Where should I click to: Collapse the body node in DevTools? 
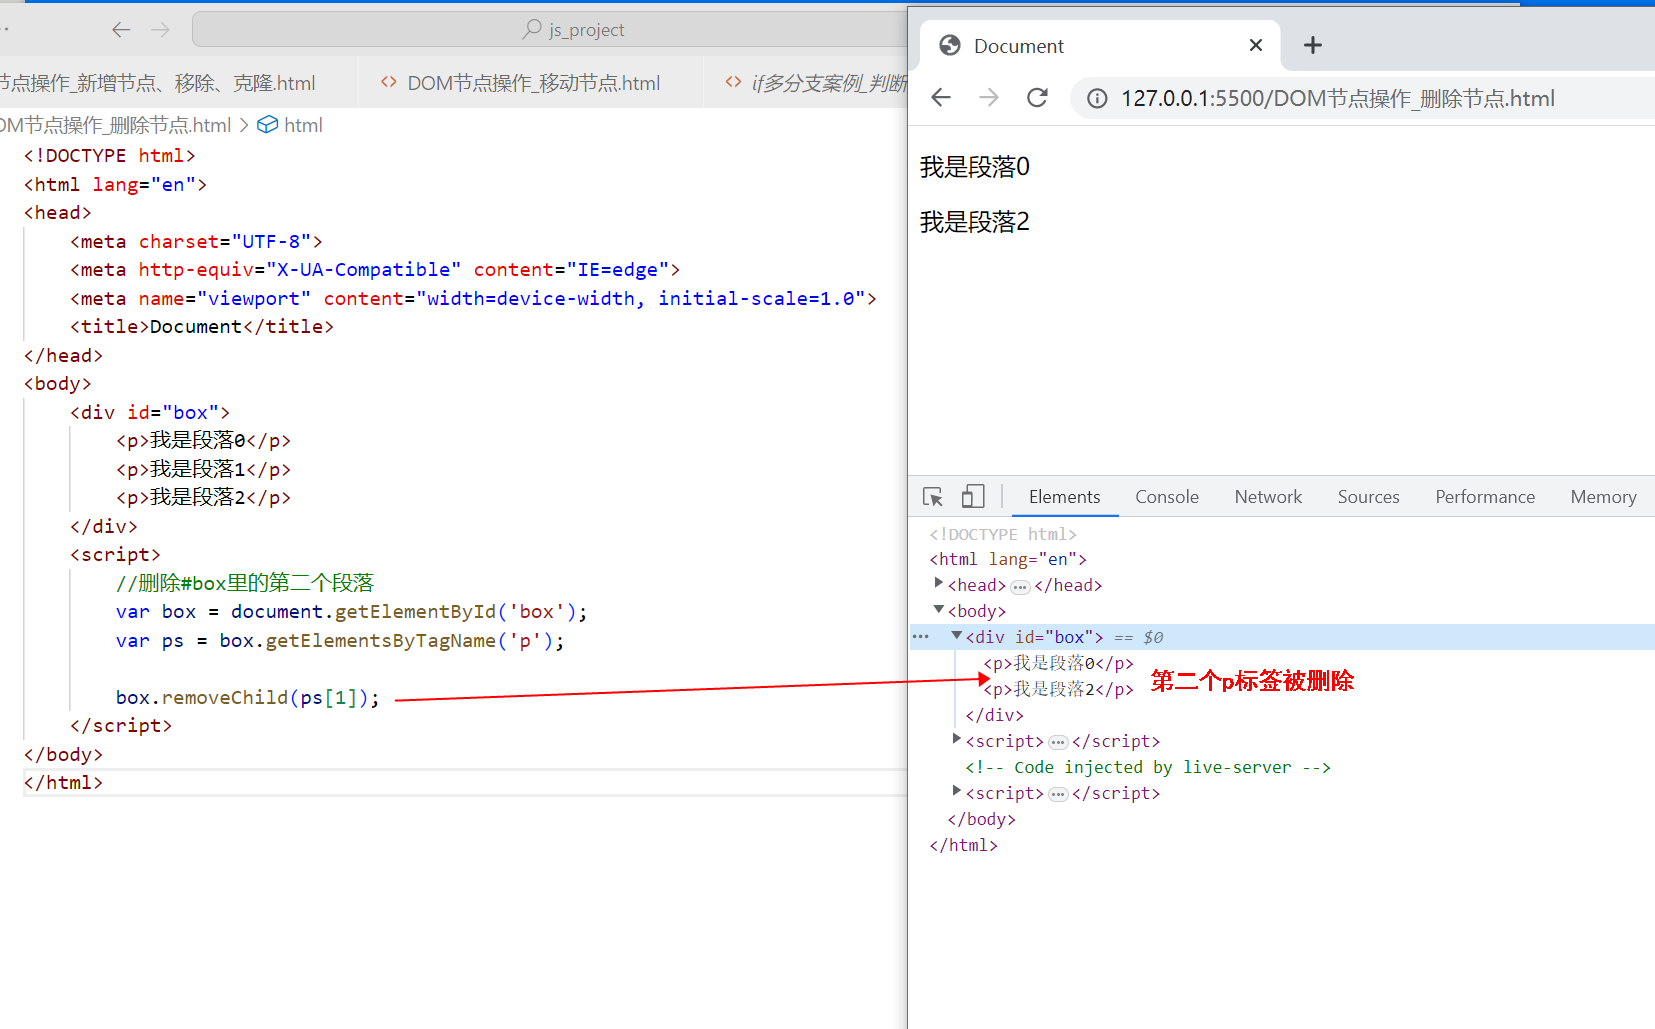click(x=938, y=609)
